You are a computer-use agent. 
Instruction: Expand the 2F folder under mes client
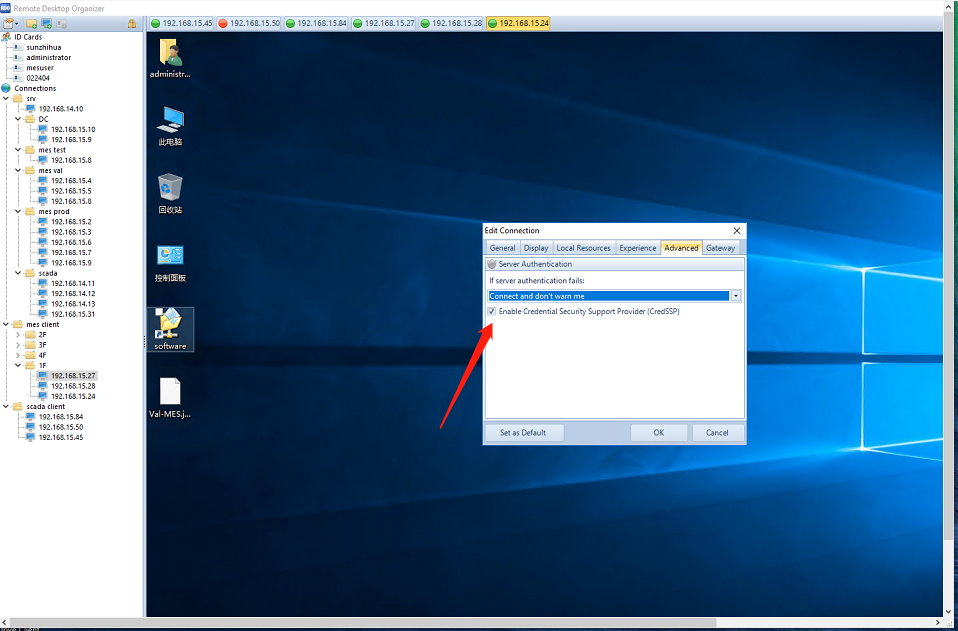18,335
